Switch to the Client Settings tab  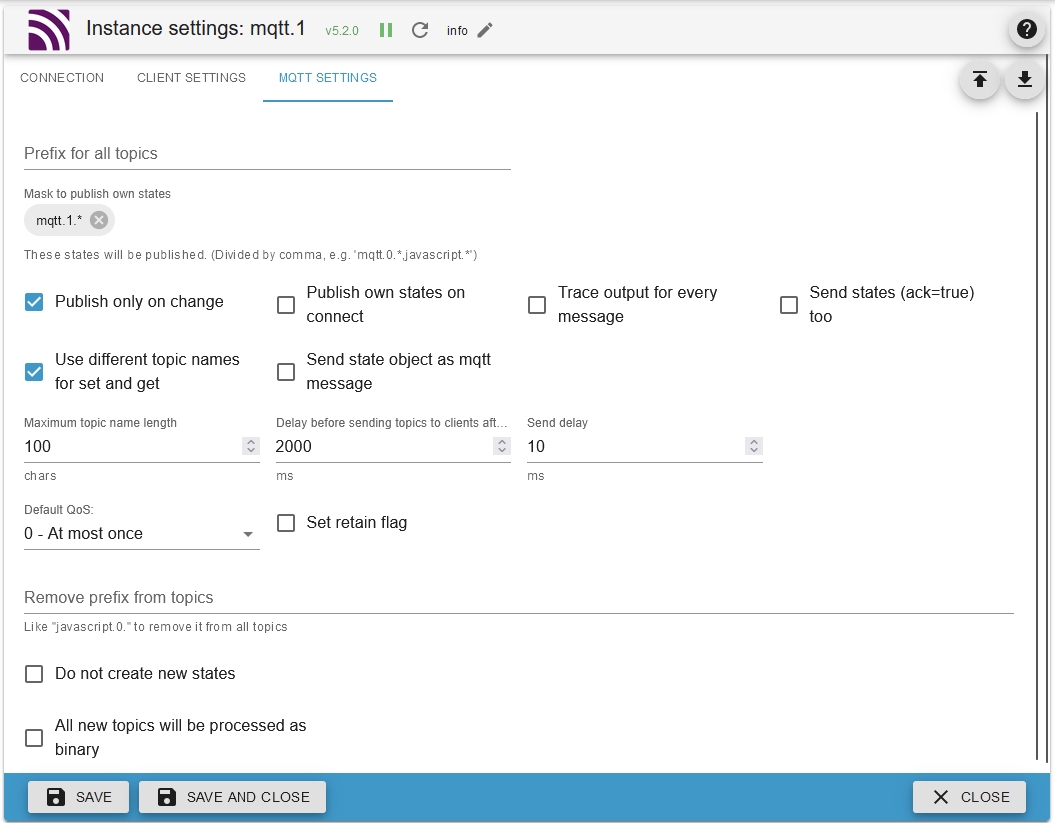[191, 77]
